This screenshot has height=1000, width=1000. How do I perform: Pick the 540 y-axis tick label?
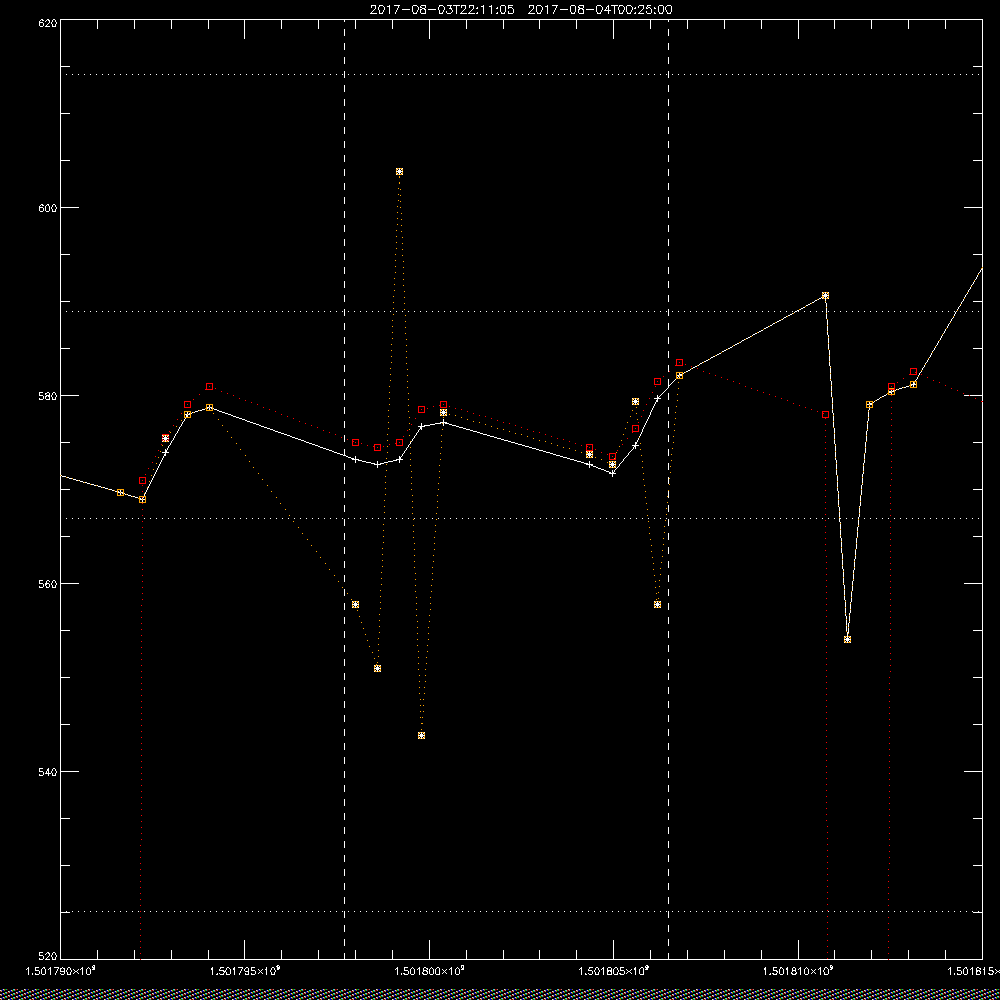click(48, 772)
